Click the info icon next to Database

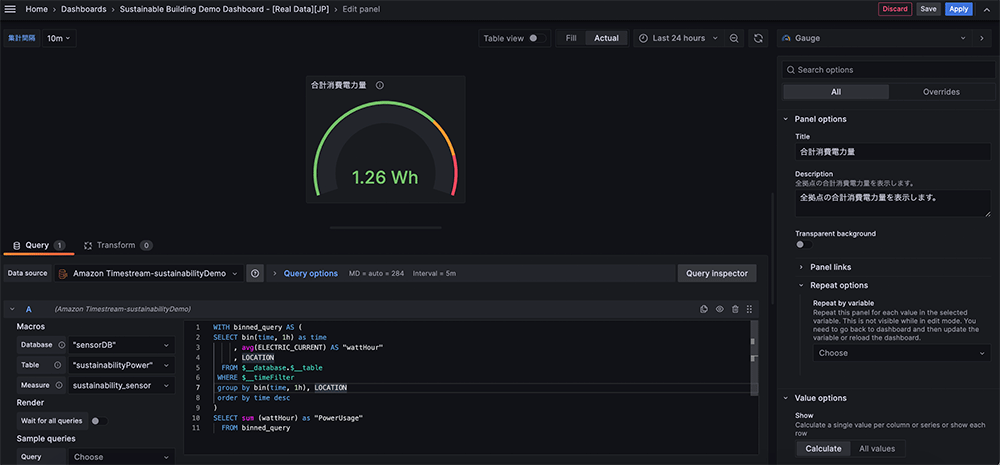click(x=62, y=345)
